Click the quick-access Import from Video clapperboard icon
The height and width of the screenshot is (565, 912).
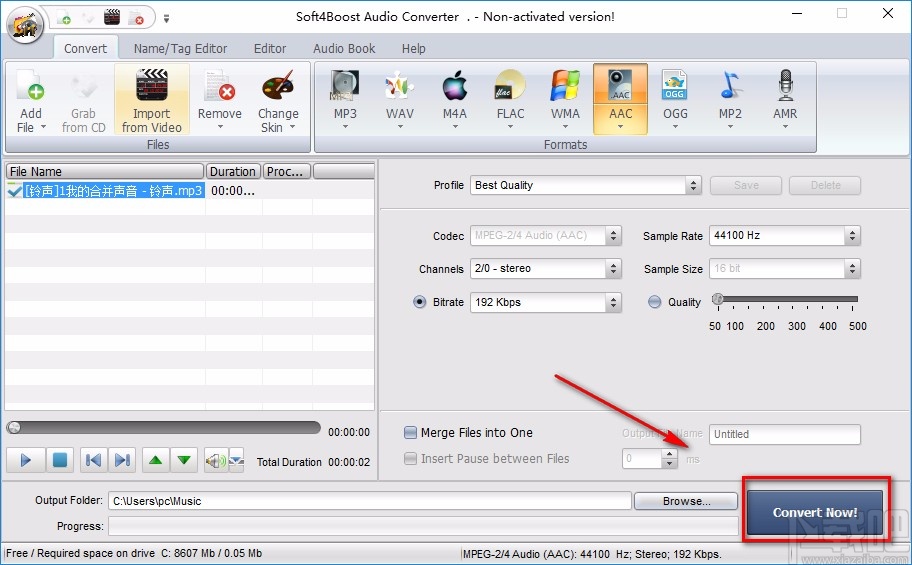click(x=112, y=17)
